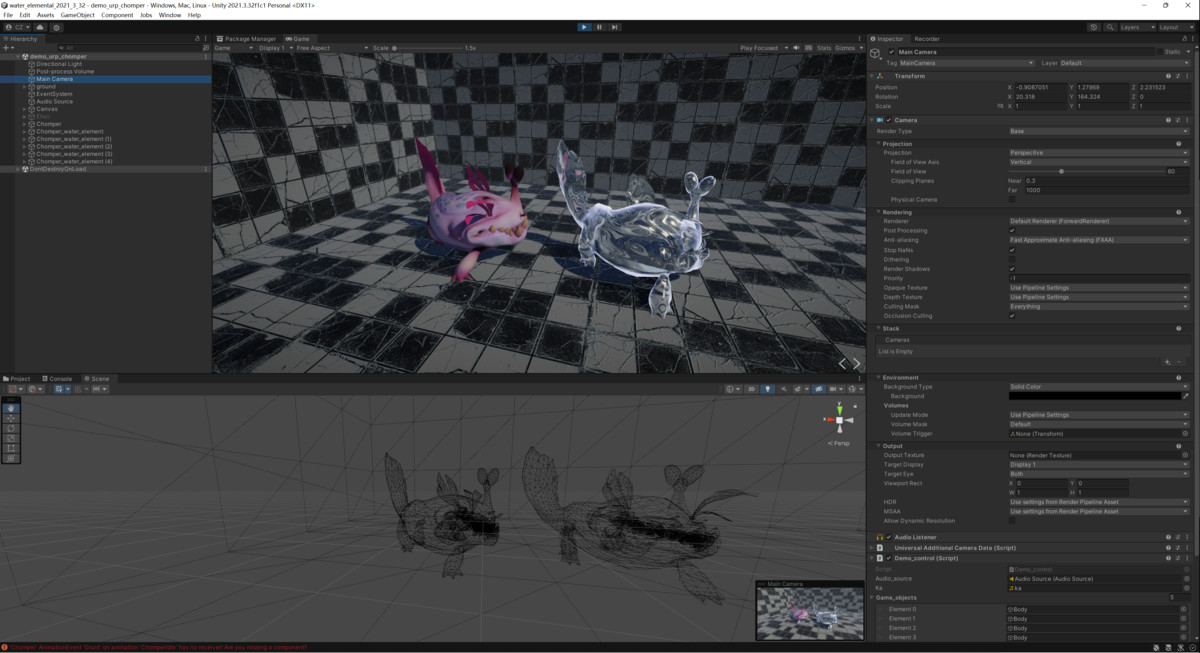Viewport: 1200px width, 653px height.
Task: Open the GameObject menu
Action: tap(78, 15)
